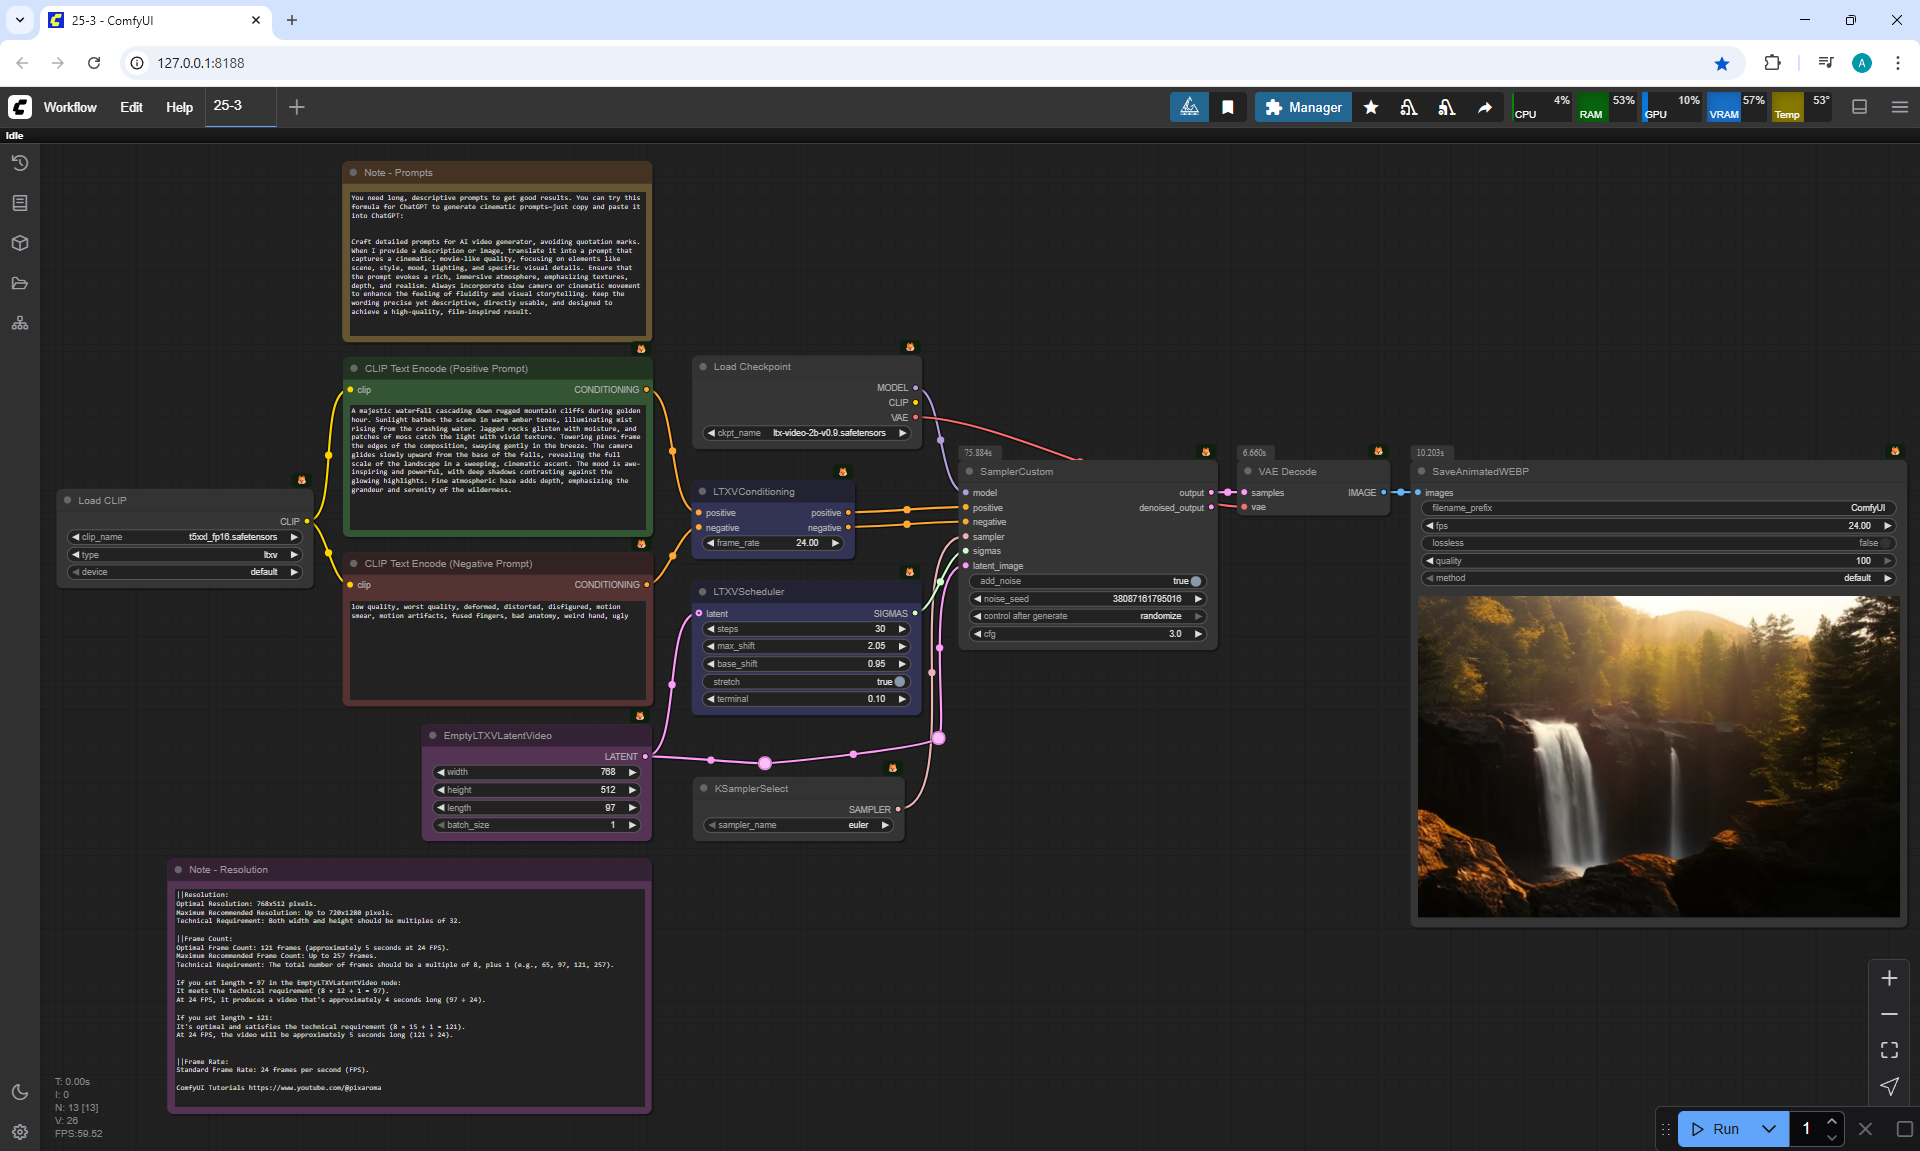Open the Node Library sidebar icon
This screenshot has height=1151, width=1920.
[x=20, y=203]
